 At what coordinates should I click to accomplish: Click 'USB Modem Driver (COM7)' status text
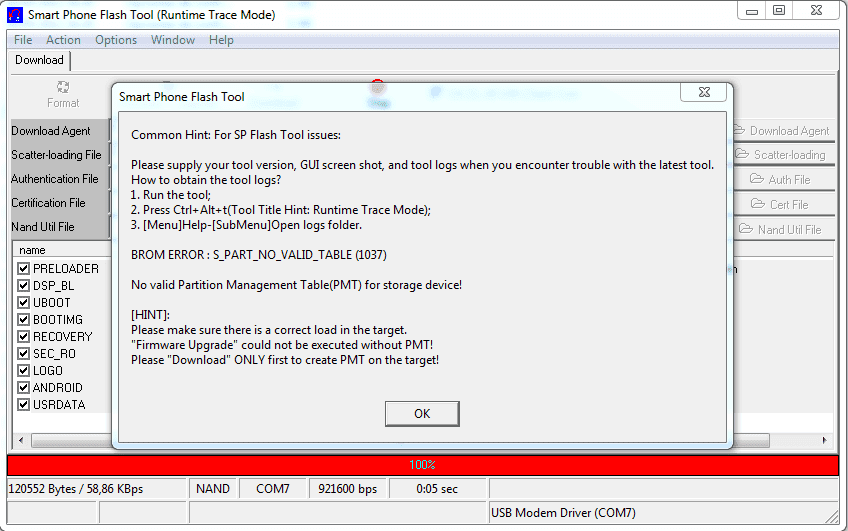click(563, 513)
